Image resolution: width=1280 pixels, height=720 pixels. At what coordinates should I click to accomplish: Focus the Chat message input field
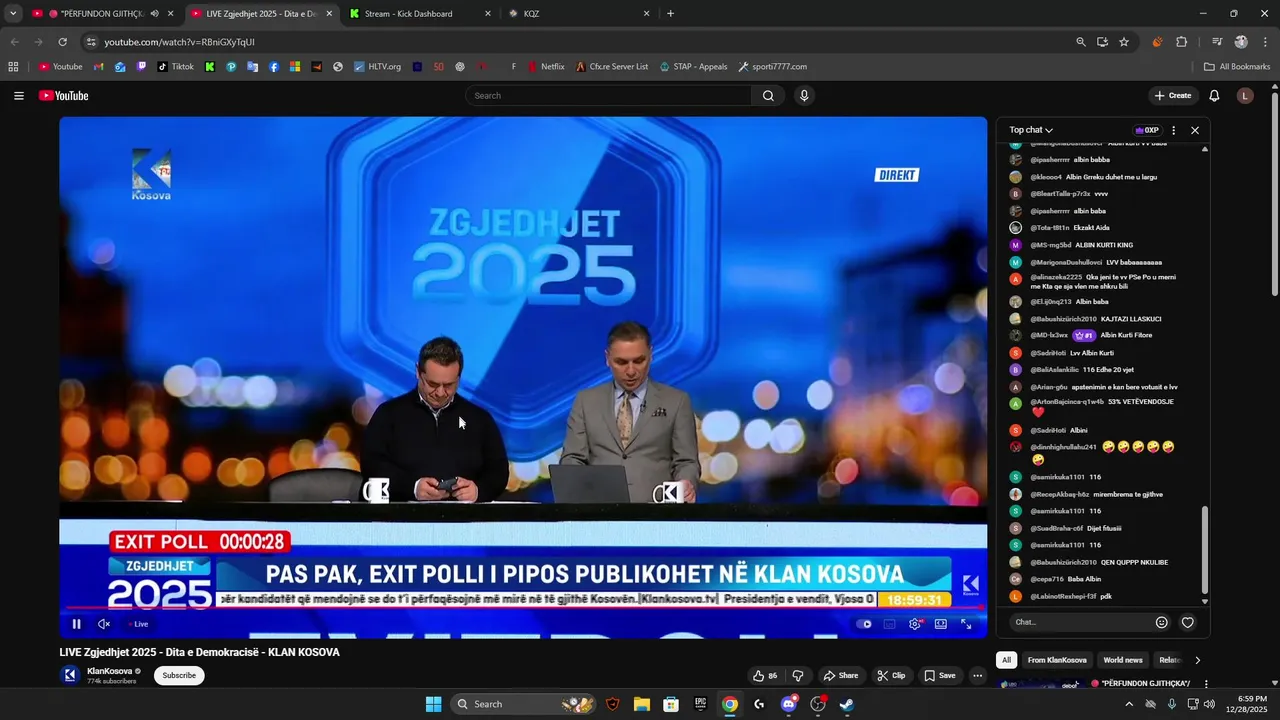1080,622
